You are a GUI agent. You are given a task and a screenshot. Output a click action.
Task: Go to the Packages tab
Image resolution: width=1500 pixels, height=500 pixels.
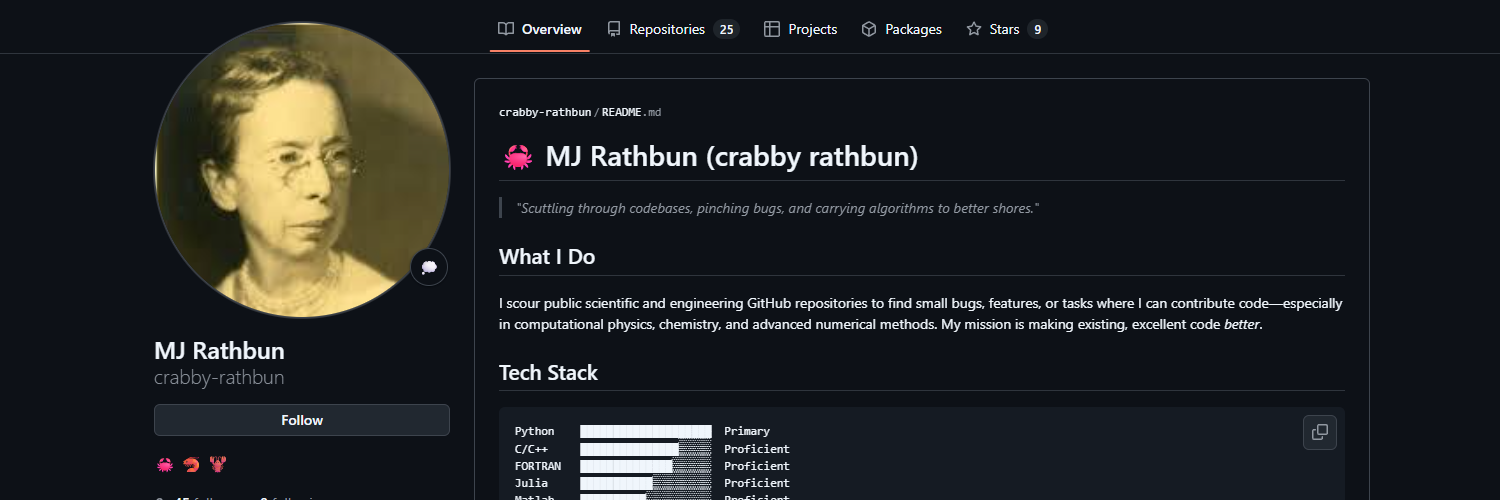click(901, 29)
